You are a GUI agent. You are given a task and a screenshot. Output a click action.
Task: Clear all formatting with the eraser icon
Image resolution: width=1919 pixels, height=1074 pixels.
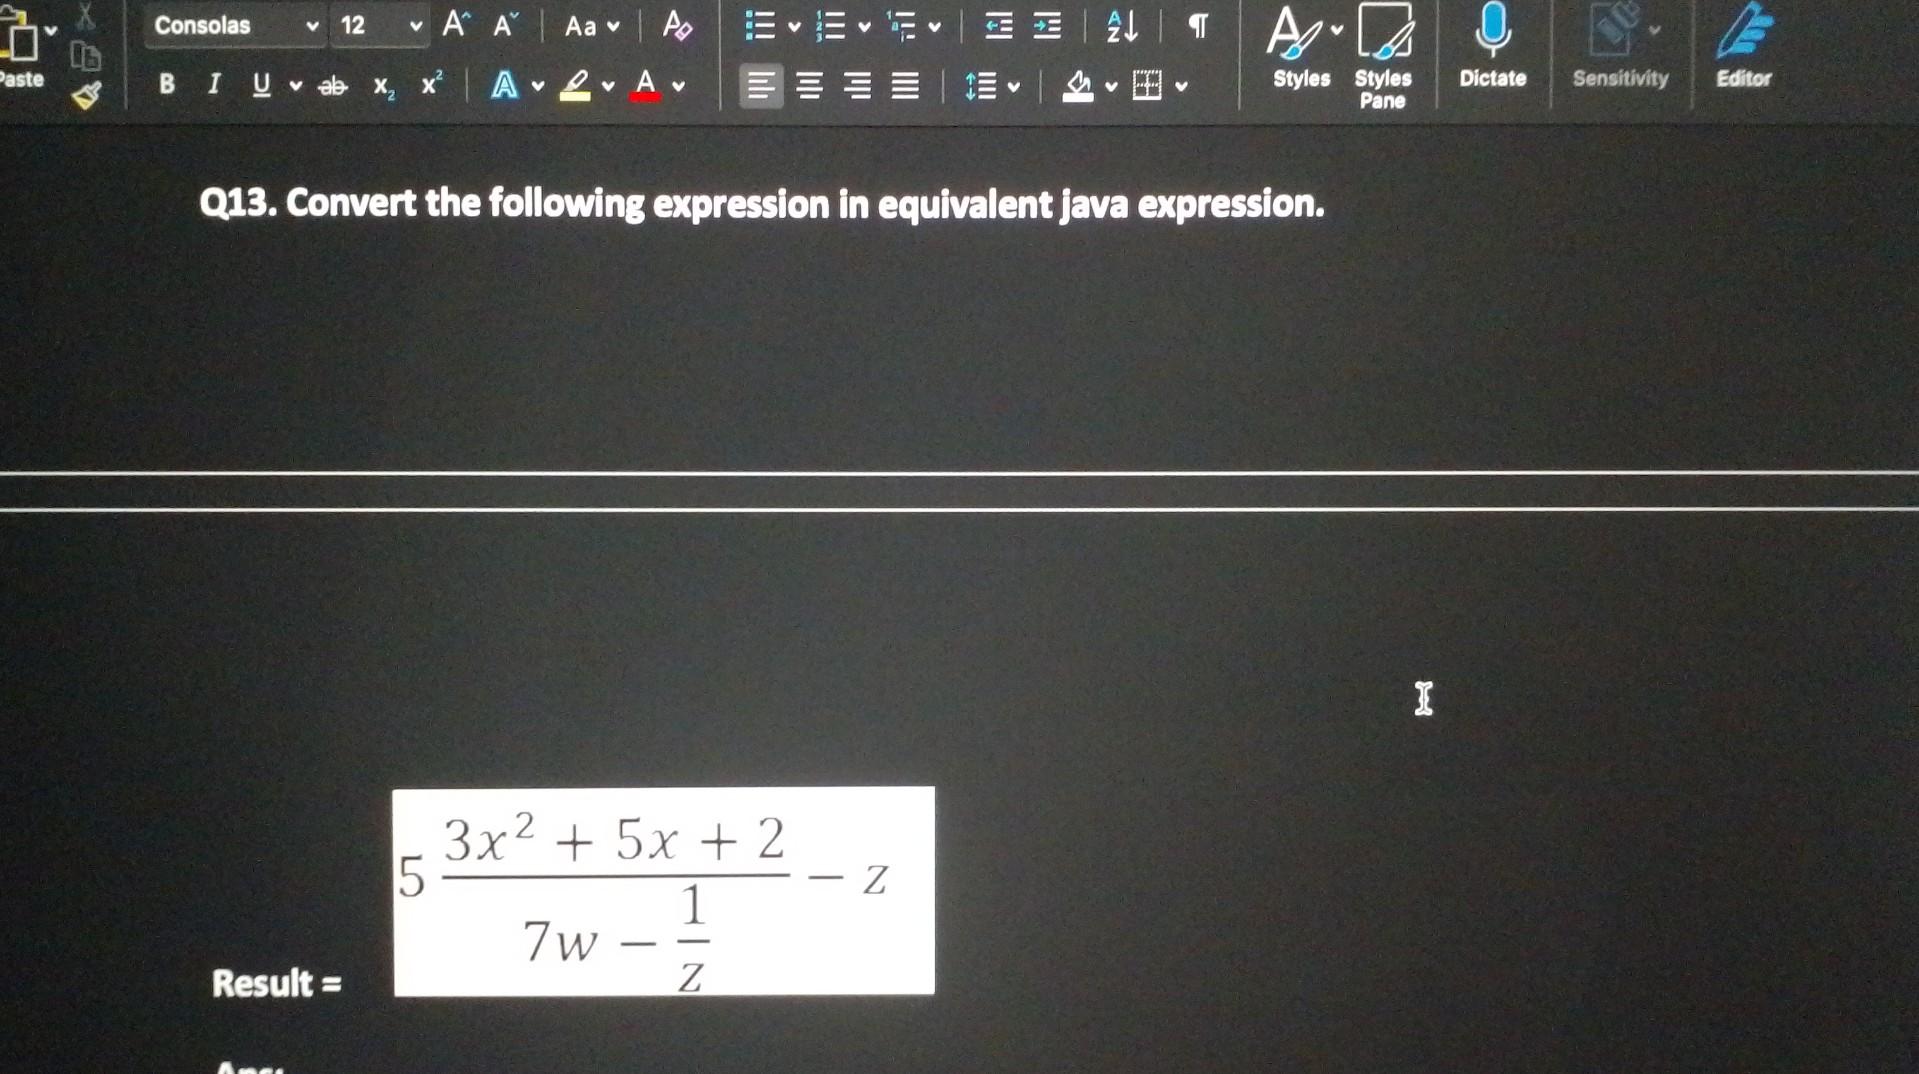pyautogui.click(x=676, y=26)
